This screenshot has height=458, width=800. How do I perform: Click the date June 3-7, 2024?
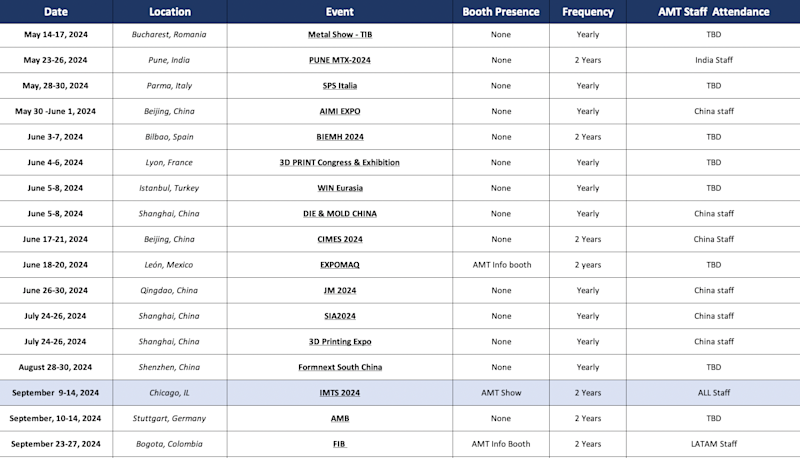(56, 137)
